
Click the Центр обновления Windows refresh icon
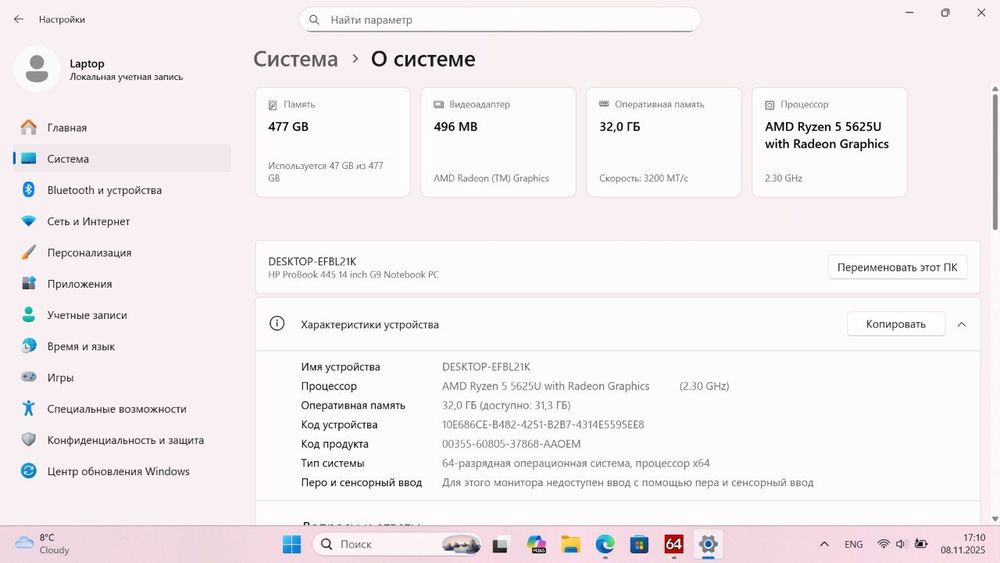pos(29,471)
